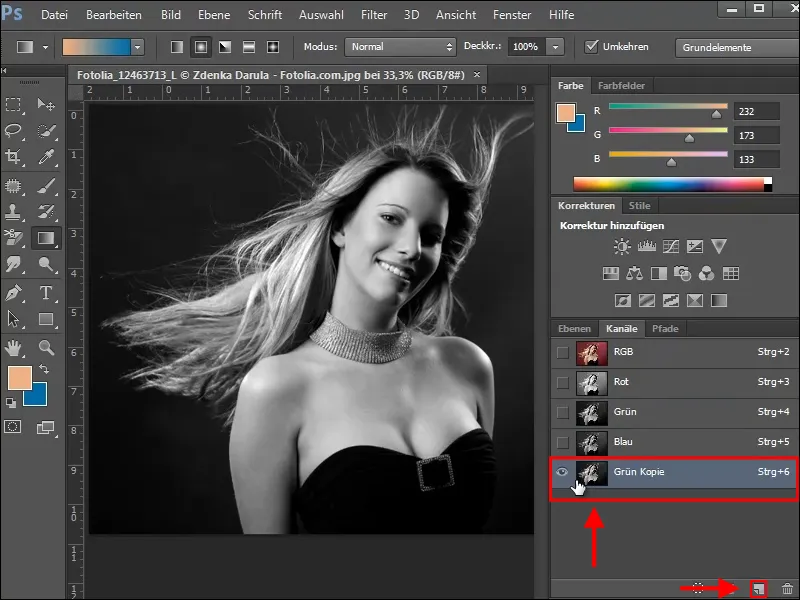The height and width of the screenshot is (600, 800).
Task: Select the Lasso tool
Action: [x=13, y=131]
